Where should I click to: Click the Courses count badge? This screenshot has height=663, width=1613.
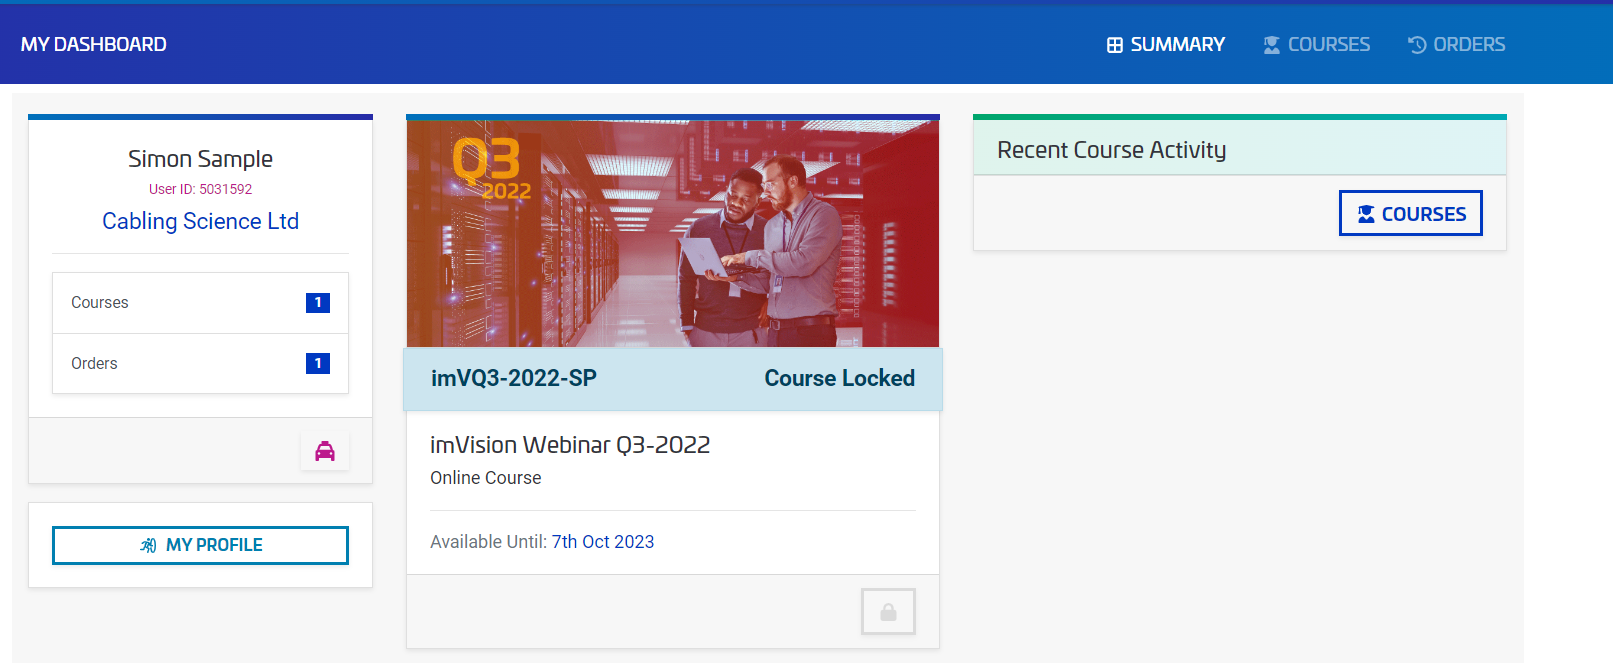[x=318, y=303]
